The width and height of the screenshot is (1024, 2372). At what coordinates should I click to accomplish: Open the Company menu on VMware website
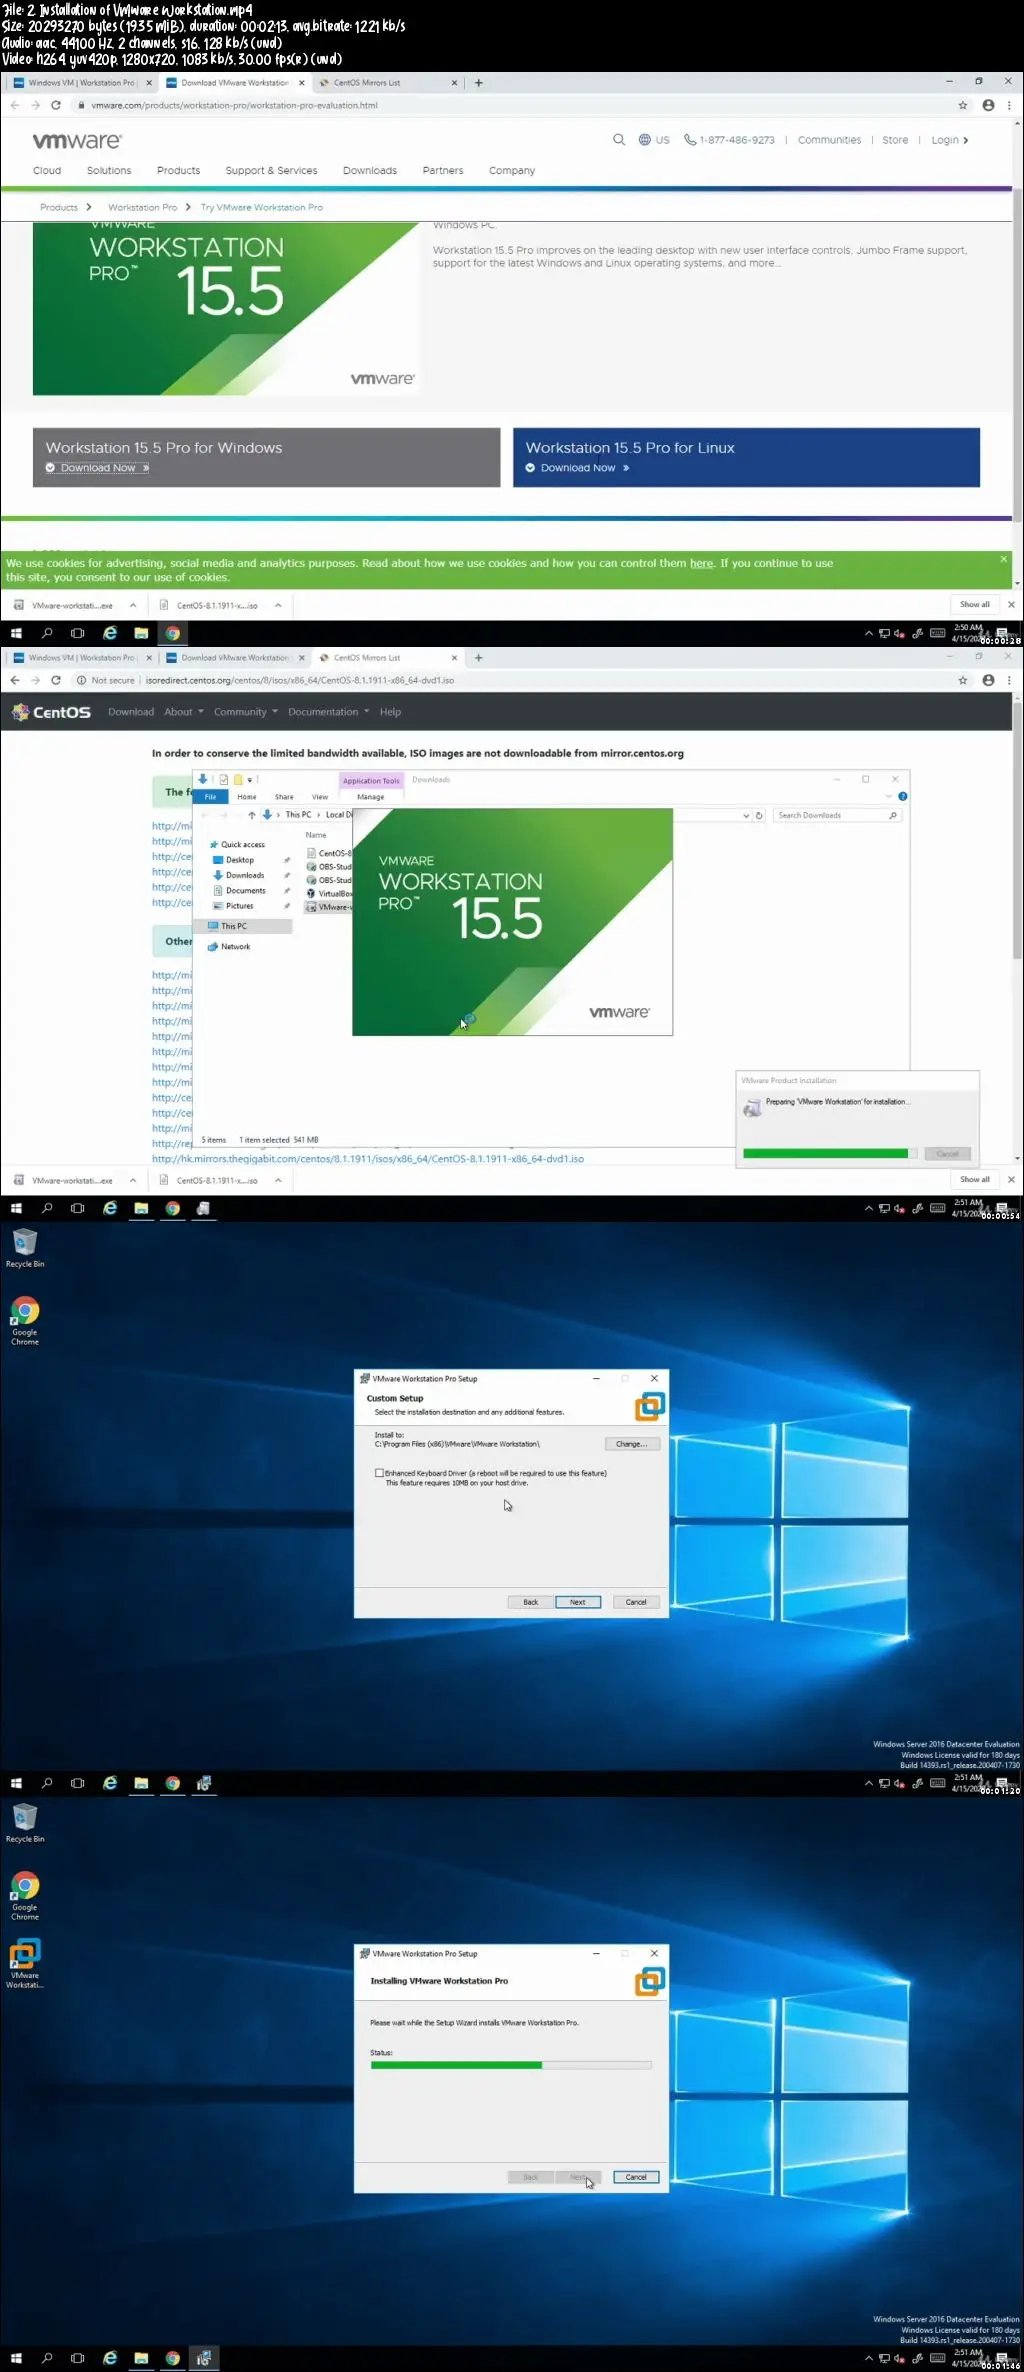tap(512, 171)
